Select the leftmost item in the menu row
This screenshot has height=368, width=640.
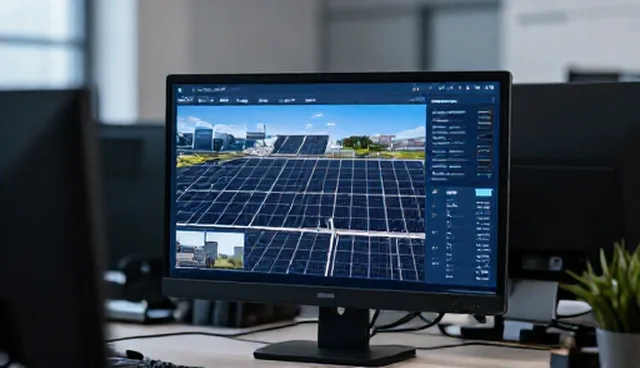(x=185, y=99)
